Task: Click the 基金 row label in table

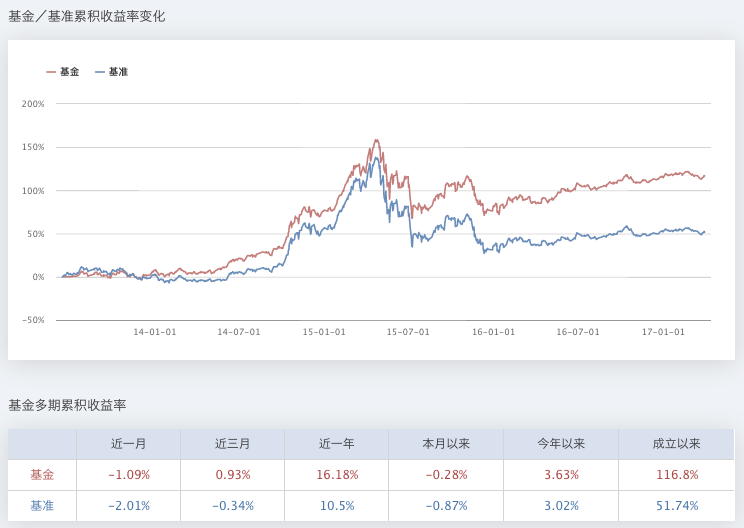Action: pos(42,475)
